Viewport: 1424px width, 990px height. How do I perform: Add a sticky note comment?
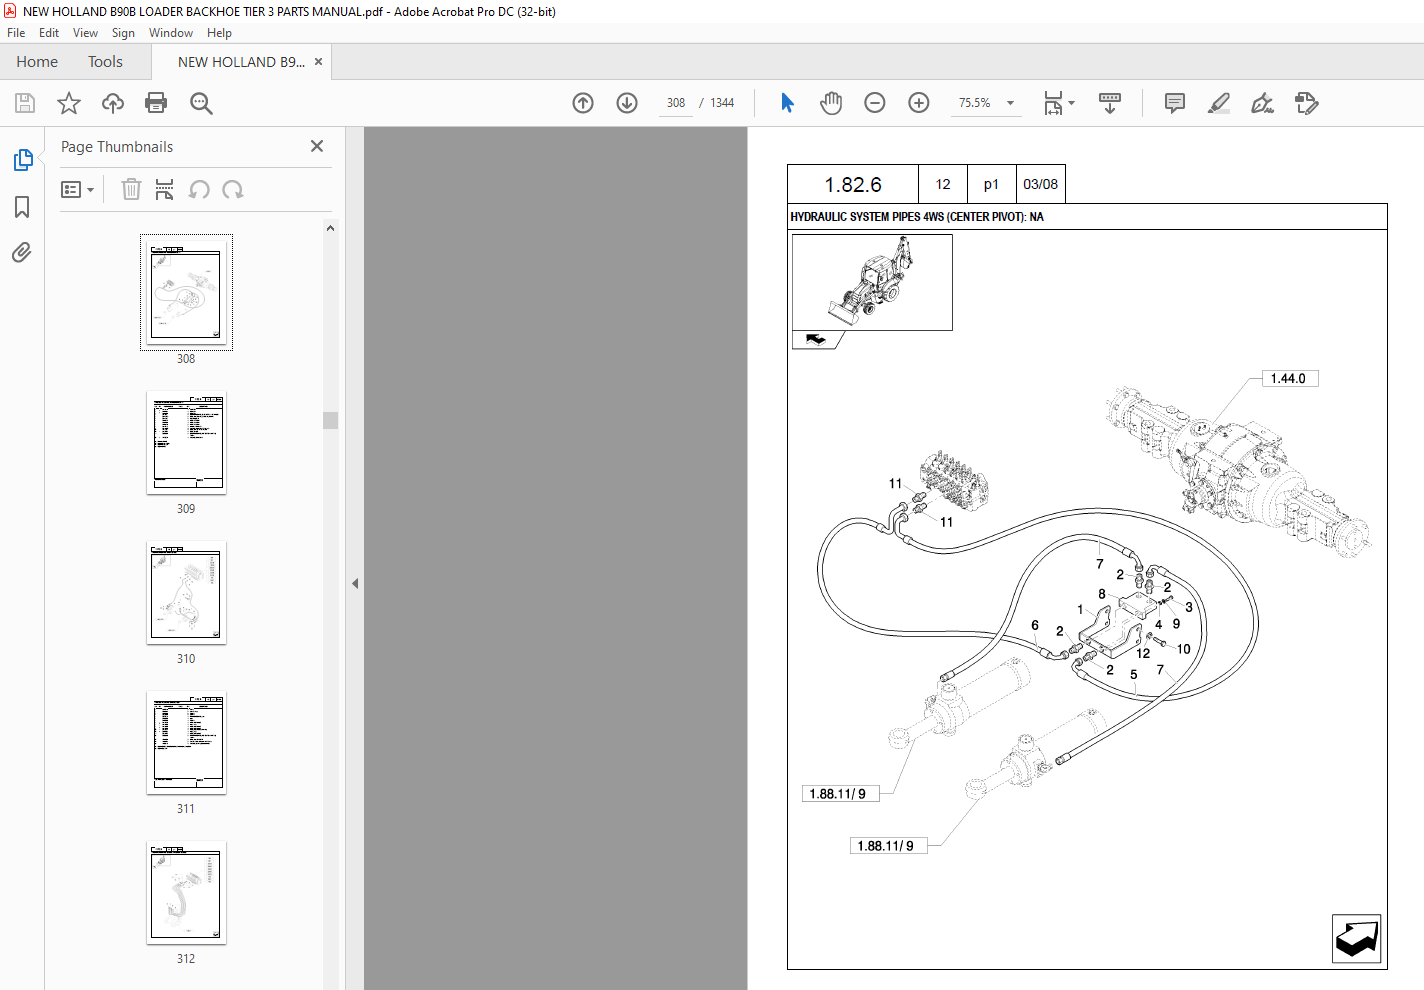pyautogui.click(x=1175, y=103)
